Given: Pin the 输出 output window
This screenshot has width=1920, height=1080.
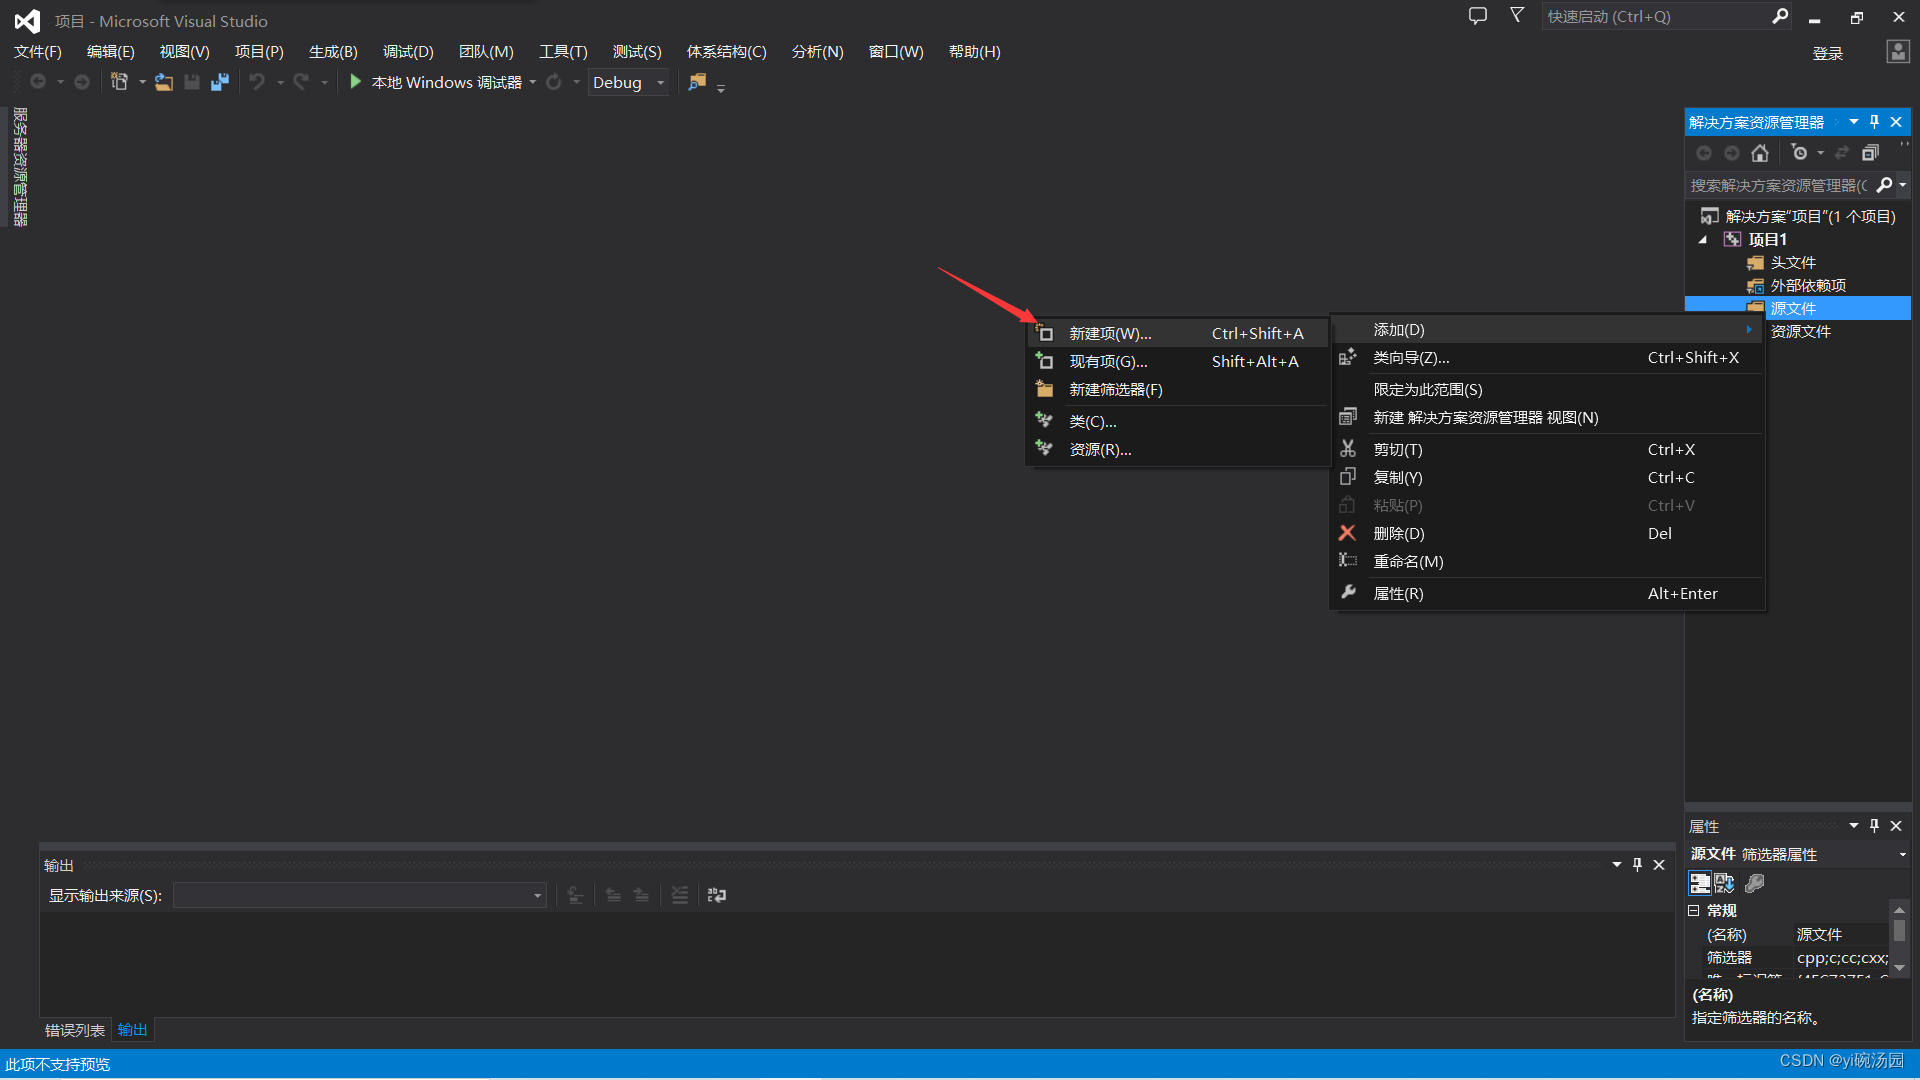Looking at the screenshot, I should click(1637, 864).
